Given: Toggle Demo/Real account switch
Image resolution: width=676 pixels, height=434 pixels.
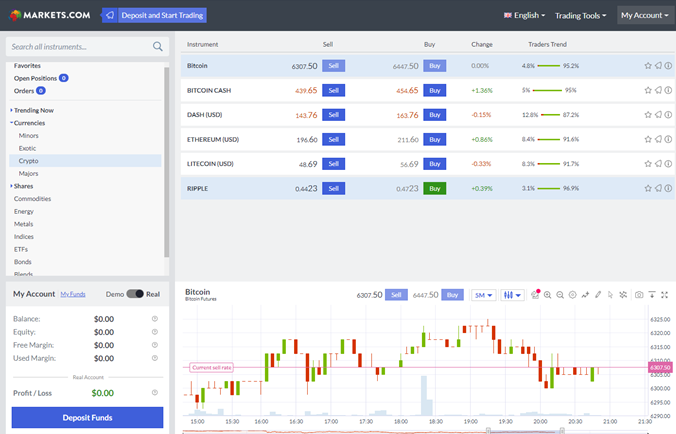Looking at the screenshot, I should coord(134,294).
